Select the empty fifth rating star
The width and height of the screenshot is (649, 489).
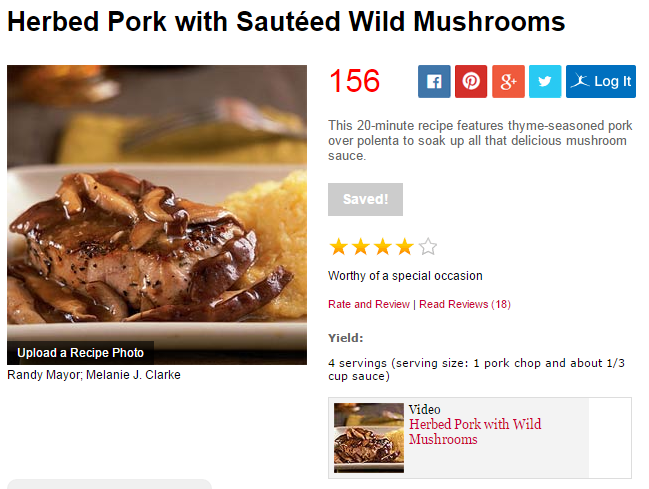(428, 247)
